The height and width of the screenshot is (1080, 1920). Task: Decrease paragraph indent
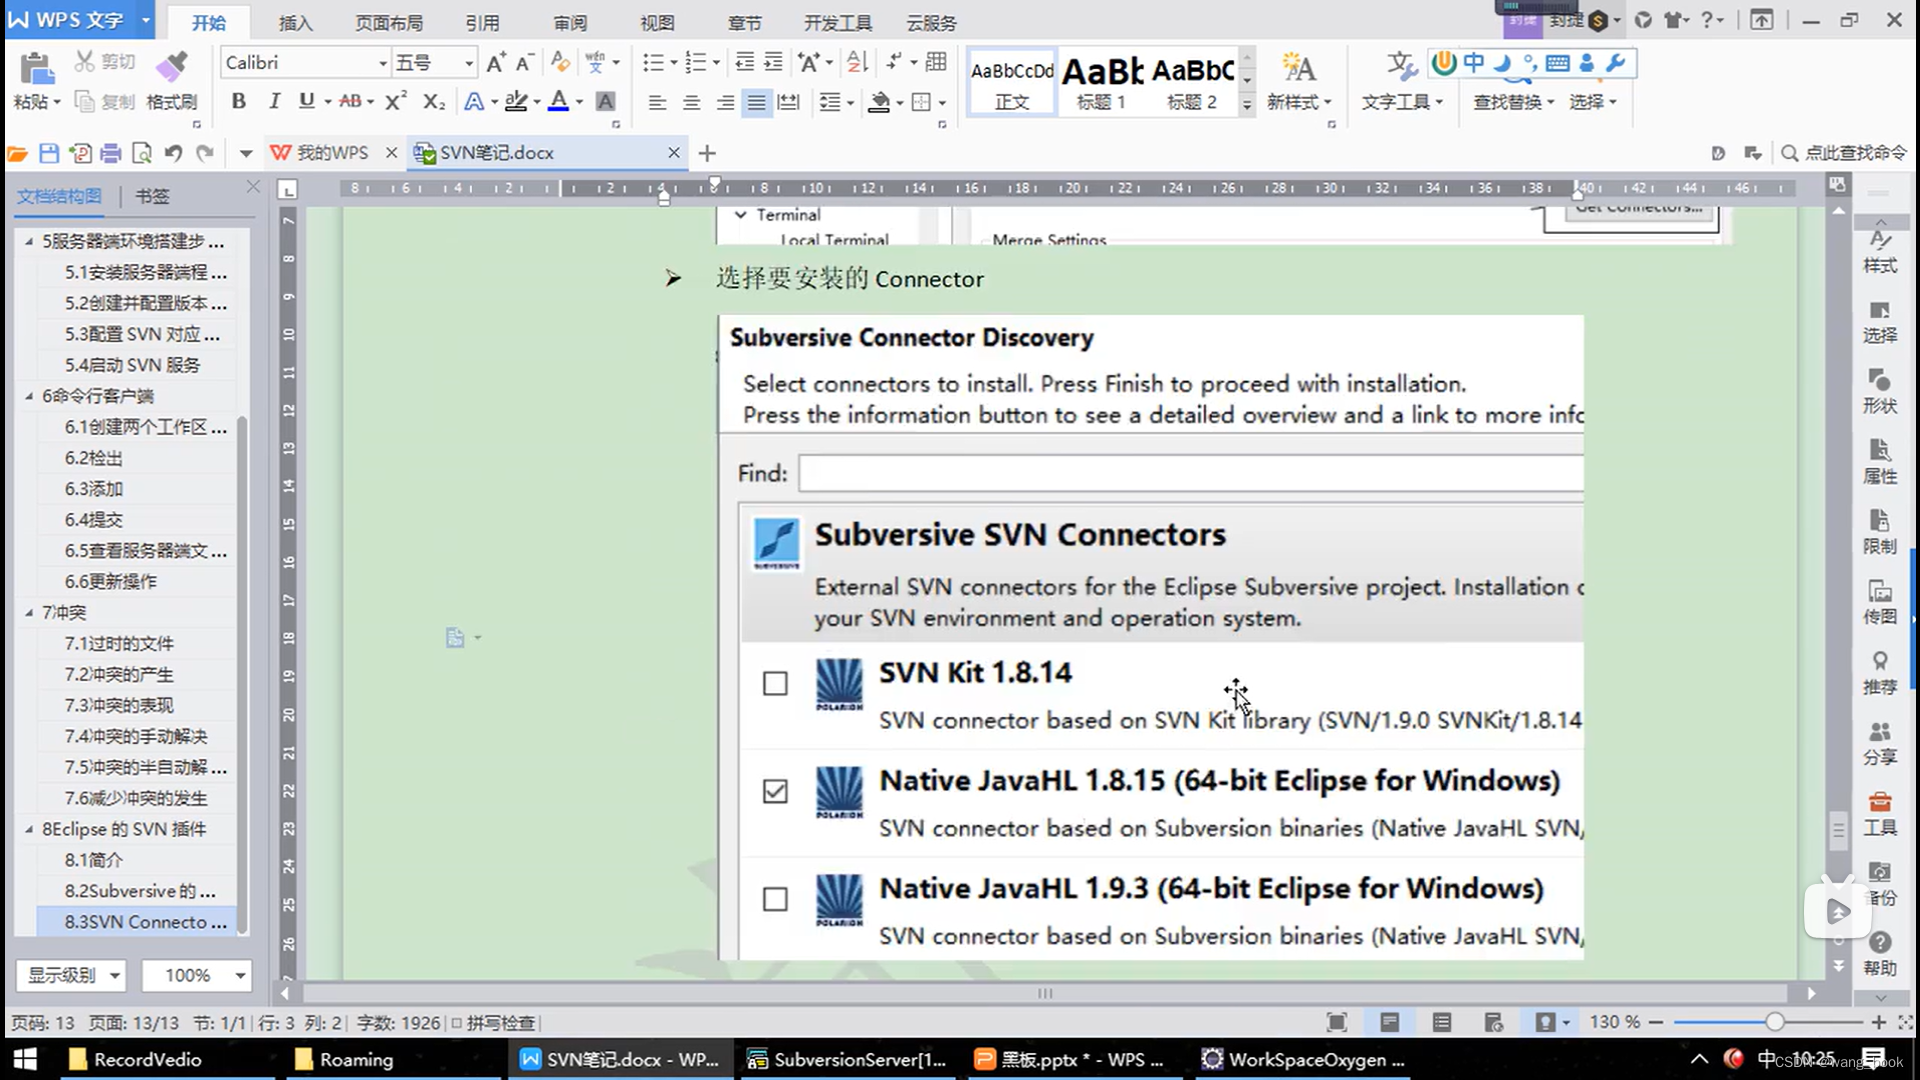pos(744,63)
